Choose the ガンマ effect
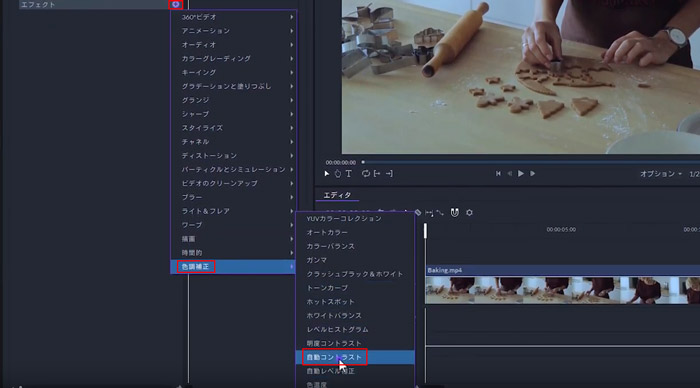Image resolution: width=700 pixels, height=388 pixels. 355,260
